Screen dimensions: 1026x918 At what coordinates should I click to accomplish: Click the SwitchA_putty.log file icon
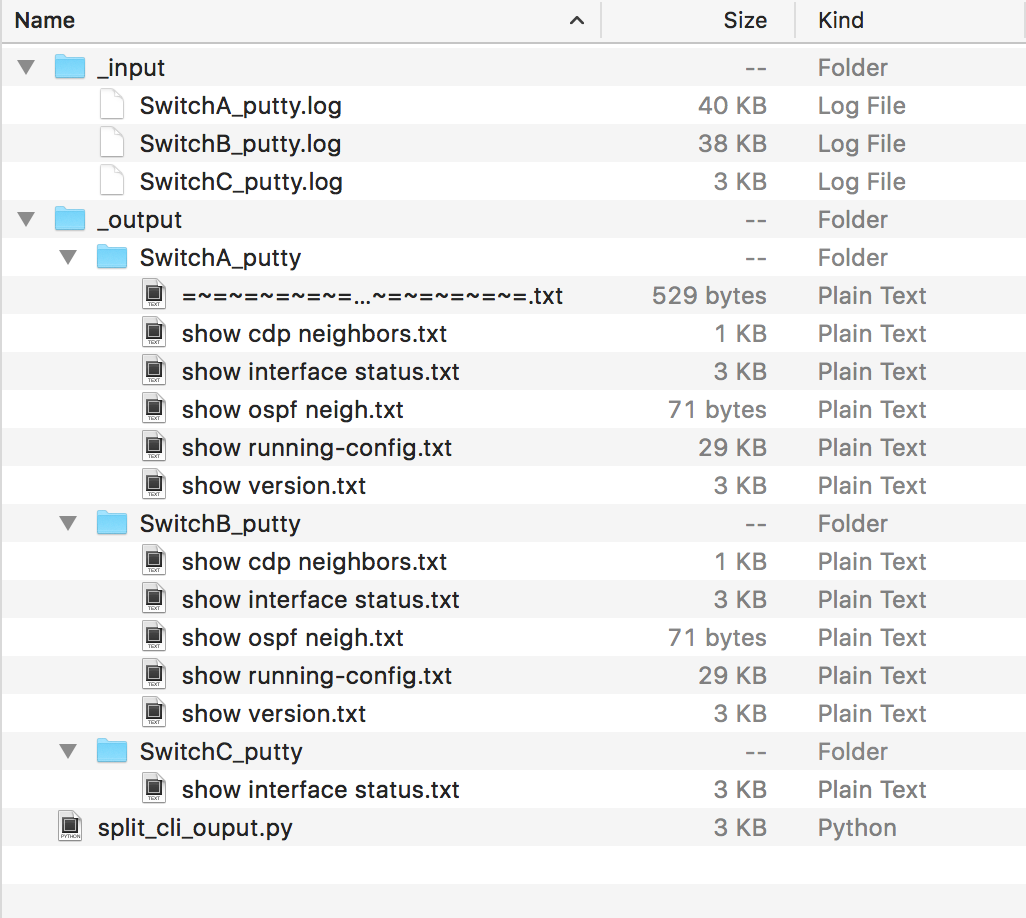(112, 105)
